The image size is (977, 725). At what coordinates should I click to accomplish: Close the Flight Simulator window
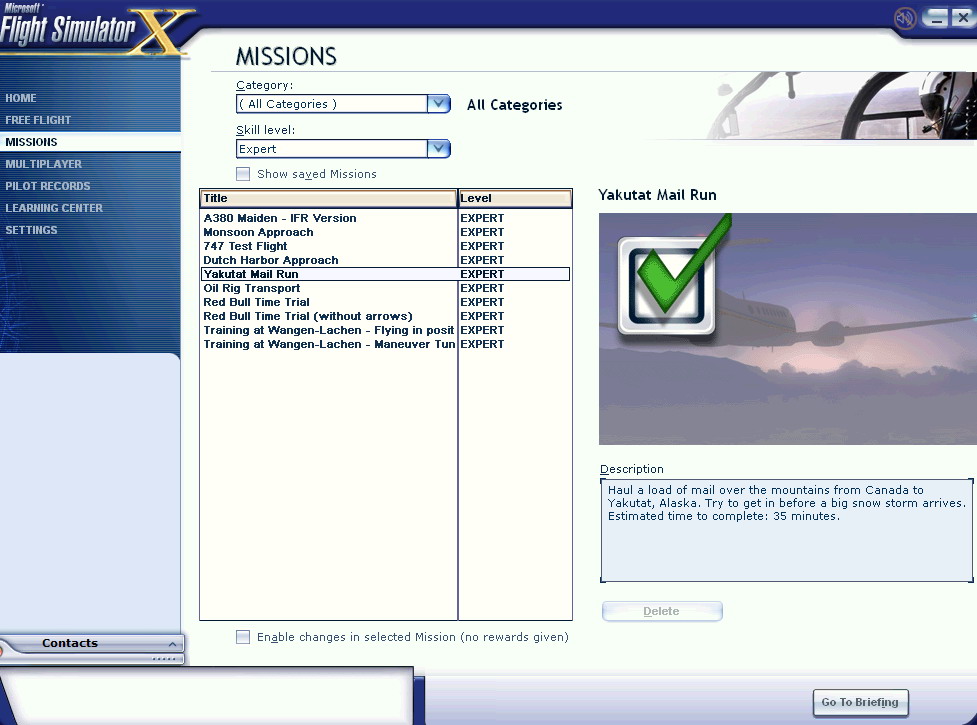(x=963, y=17)
